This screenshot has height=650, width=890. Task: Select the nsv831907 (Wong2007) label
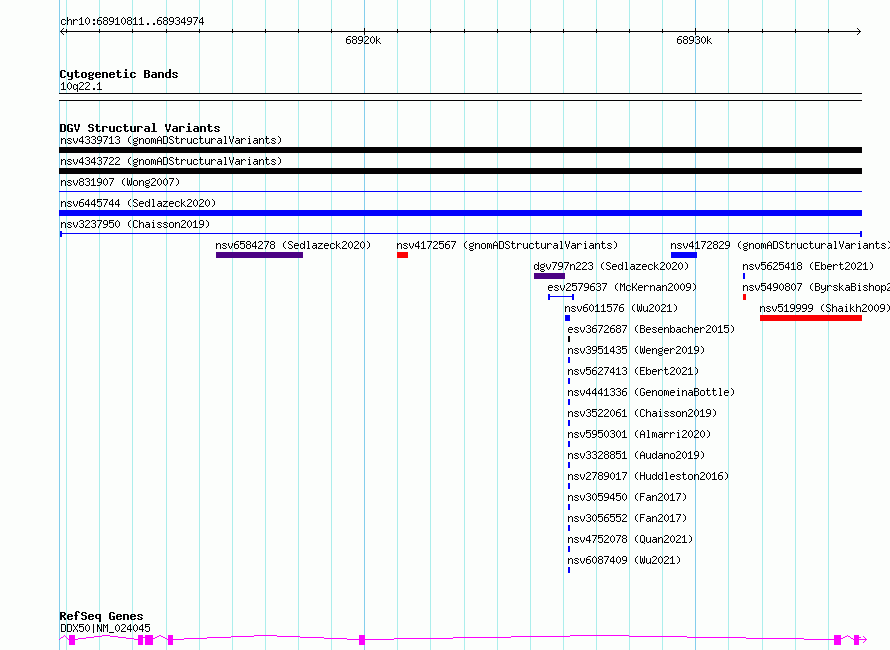pyautogui.click(x=120, y=182)
